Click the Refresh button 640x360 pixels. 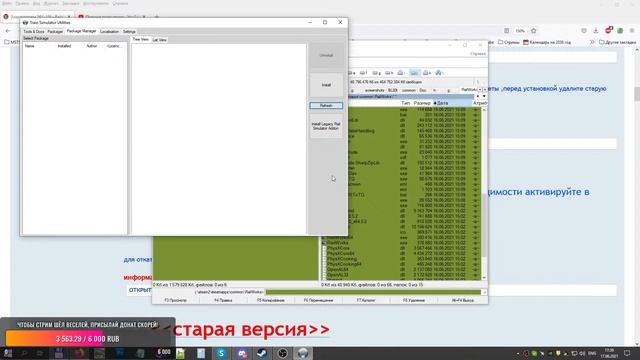tap(326, 106)
